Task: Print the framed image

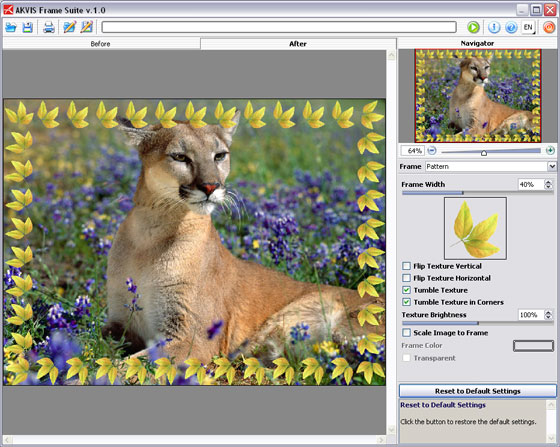Action: [49, 27]
